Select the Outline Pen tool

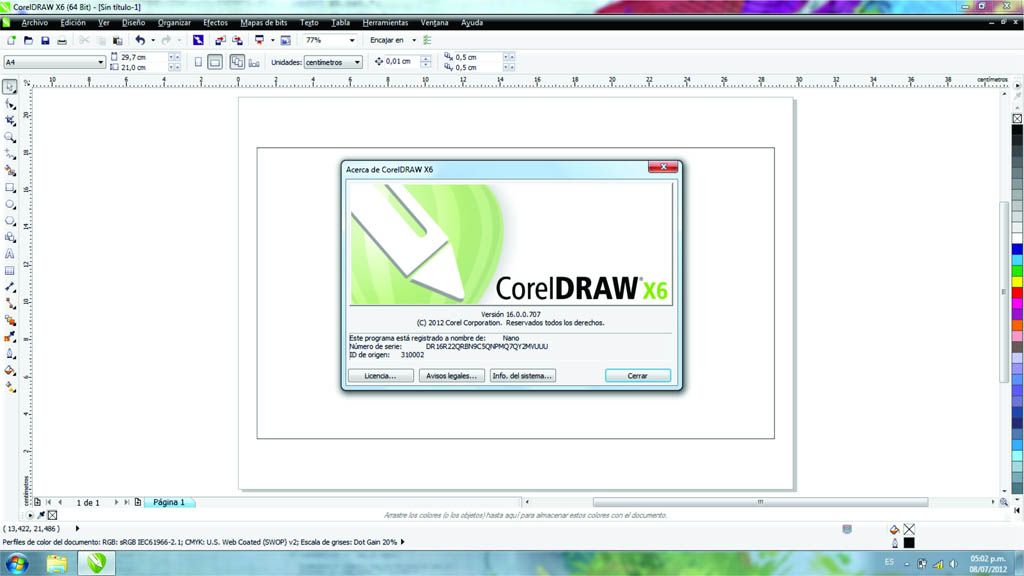click(10, 354)
